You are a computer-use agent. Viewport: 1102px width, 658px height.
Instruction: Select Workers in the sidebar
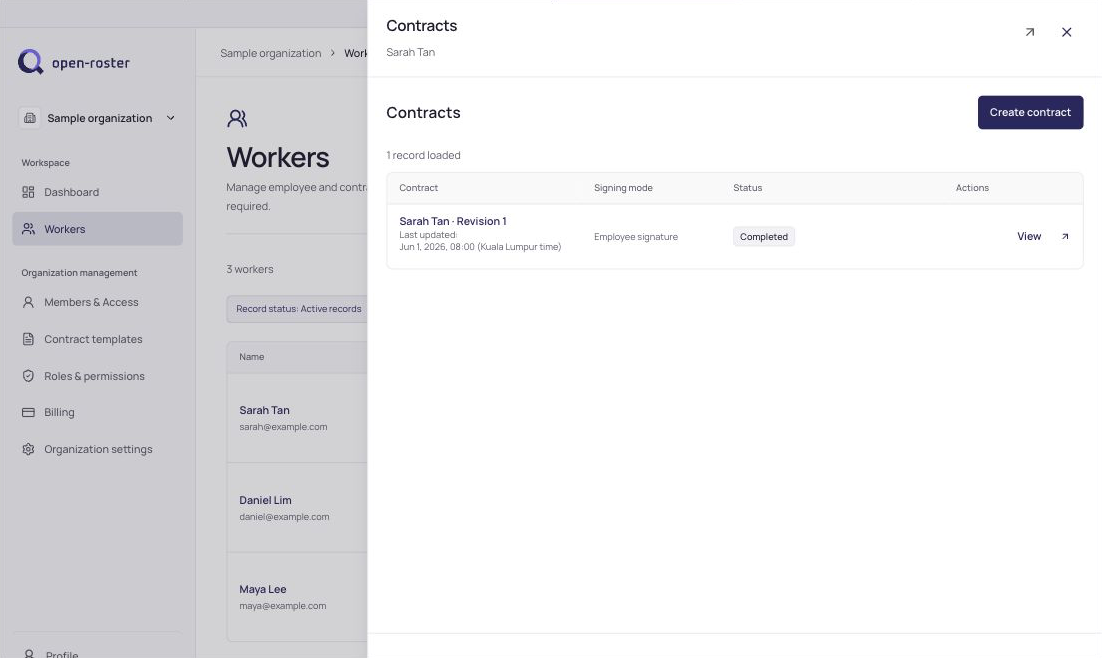[x=98, y=228]
